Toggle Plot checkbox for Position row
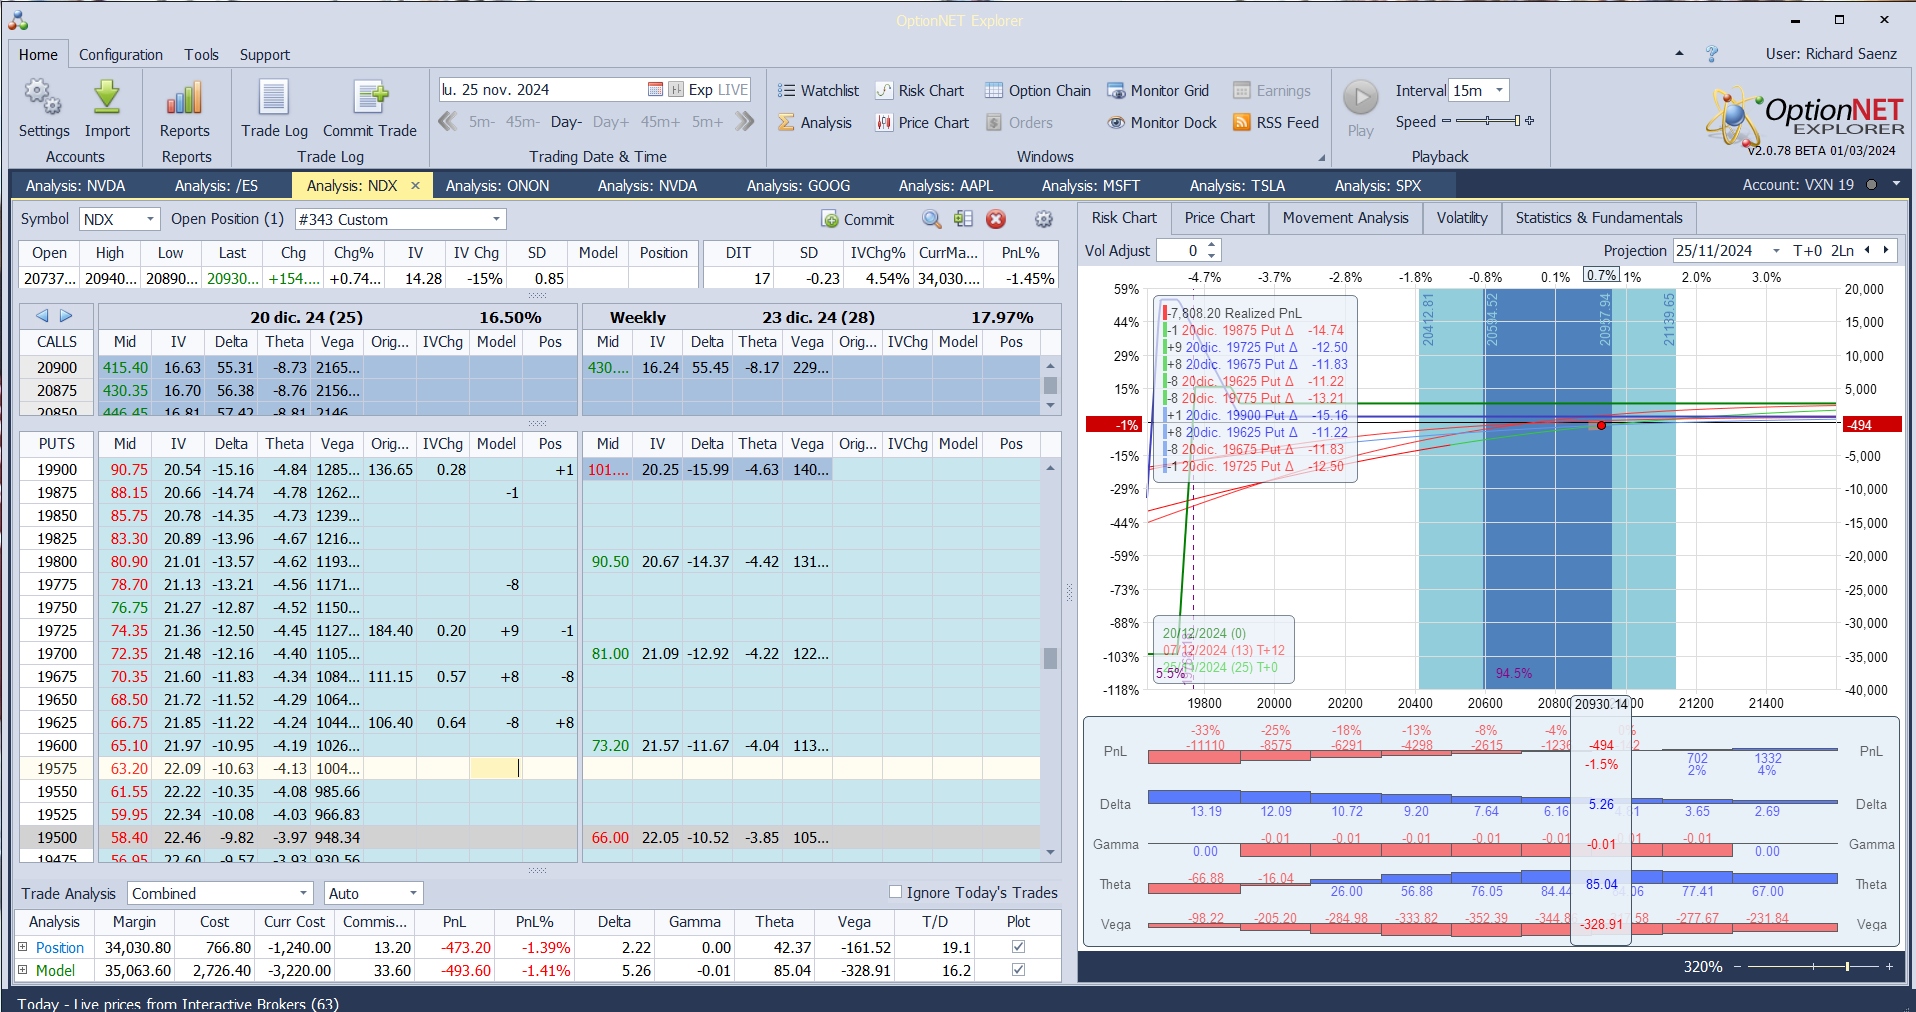The width and height of the screenshot is (1916, 1012). click(x=1018, y=946)
